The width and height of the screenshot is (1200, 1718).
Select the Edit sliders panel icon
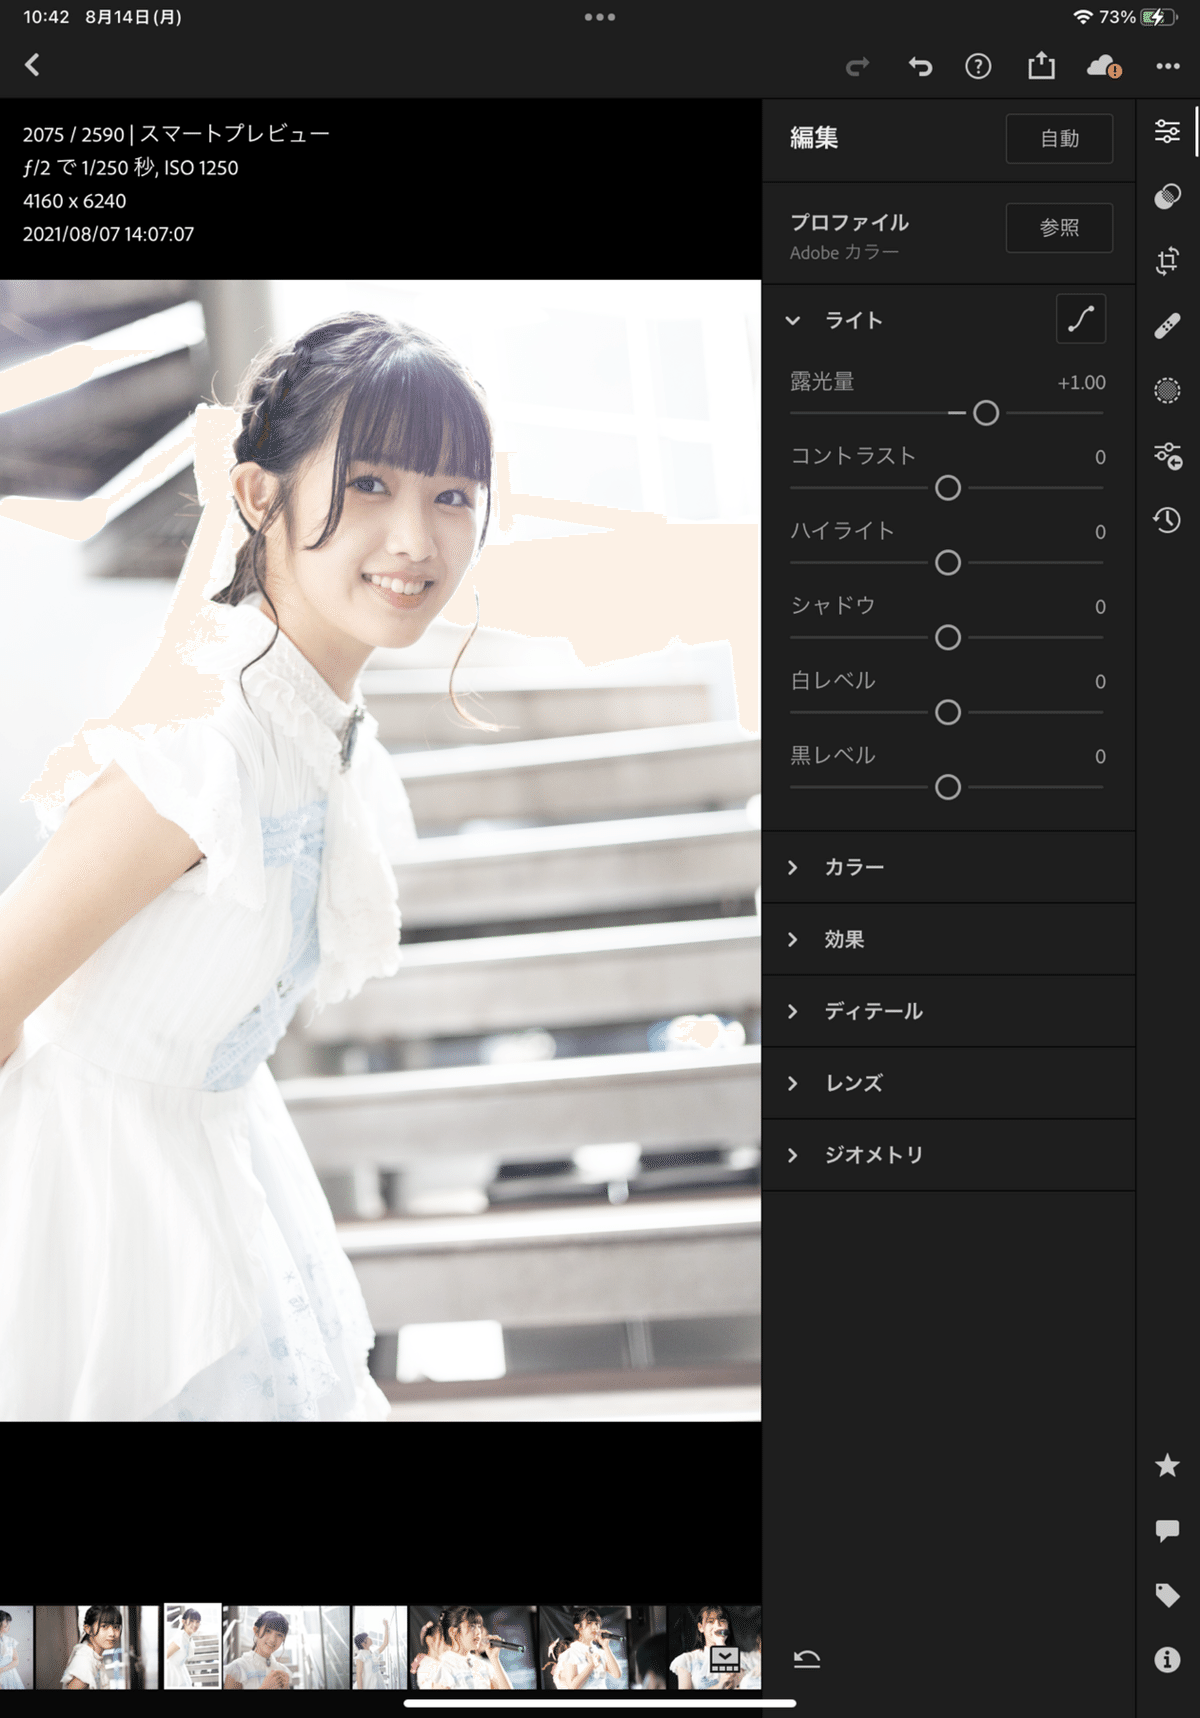coord(1167,131)
